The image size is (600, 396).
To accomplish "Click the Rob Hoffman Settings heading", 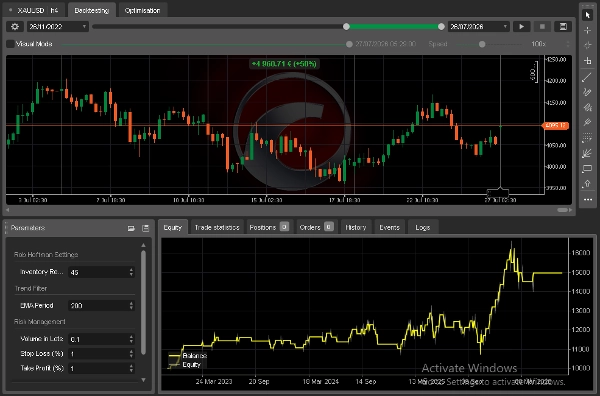I will pyautogui.click(x=46, y=254).
